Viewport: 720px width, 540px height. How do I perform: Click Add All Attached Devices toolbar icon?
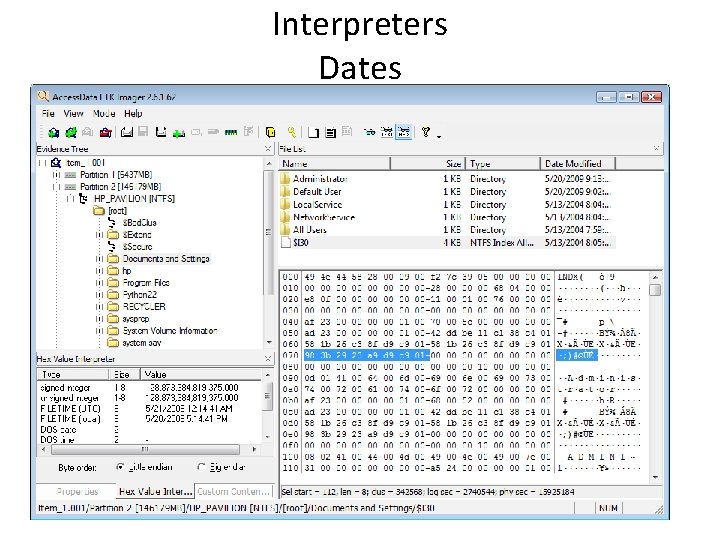click(x=71, y=133)
